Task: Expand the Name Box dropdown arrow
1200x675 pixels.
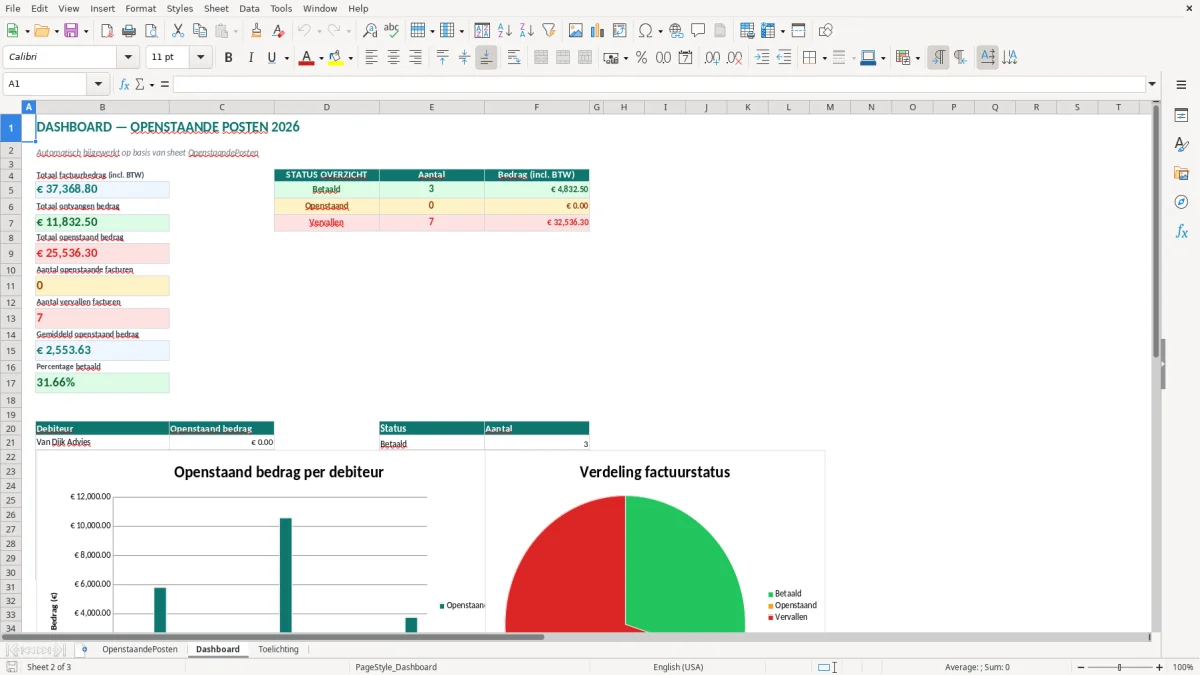Action: (x=98, y=84)
